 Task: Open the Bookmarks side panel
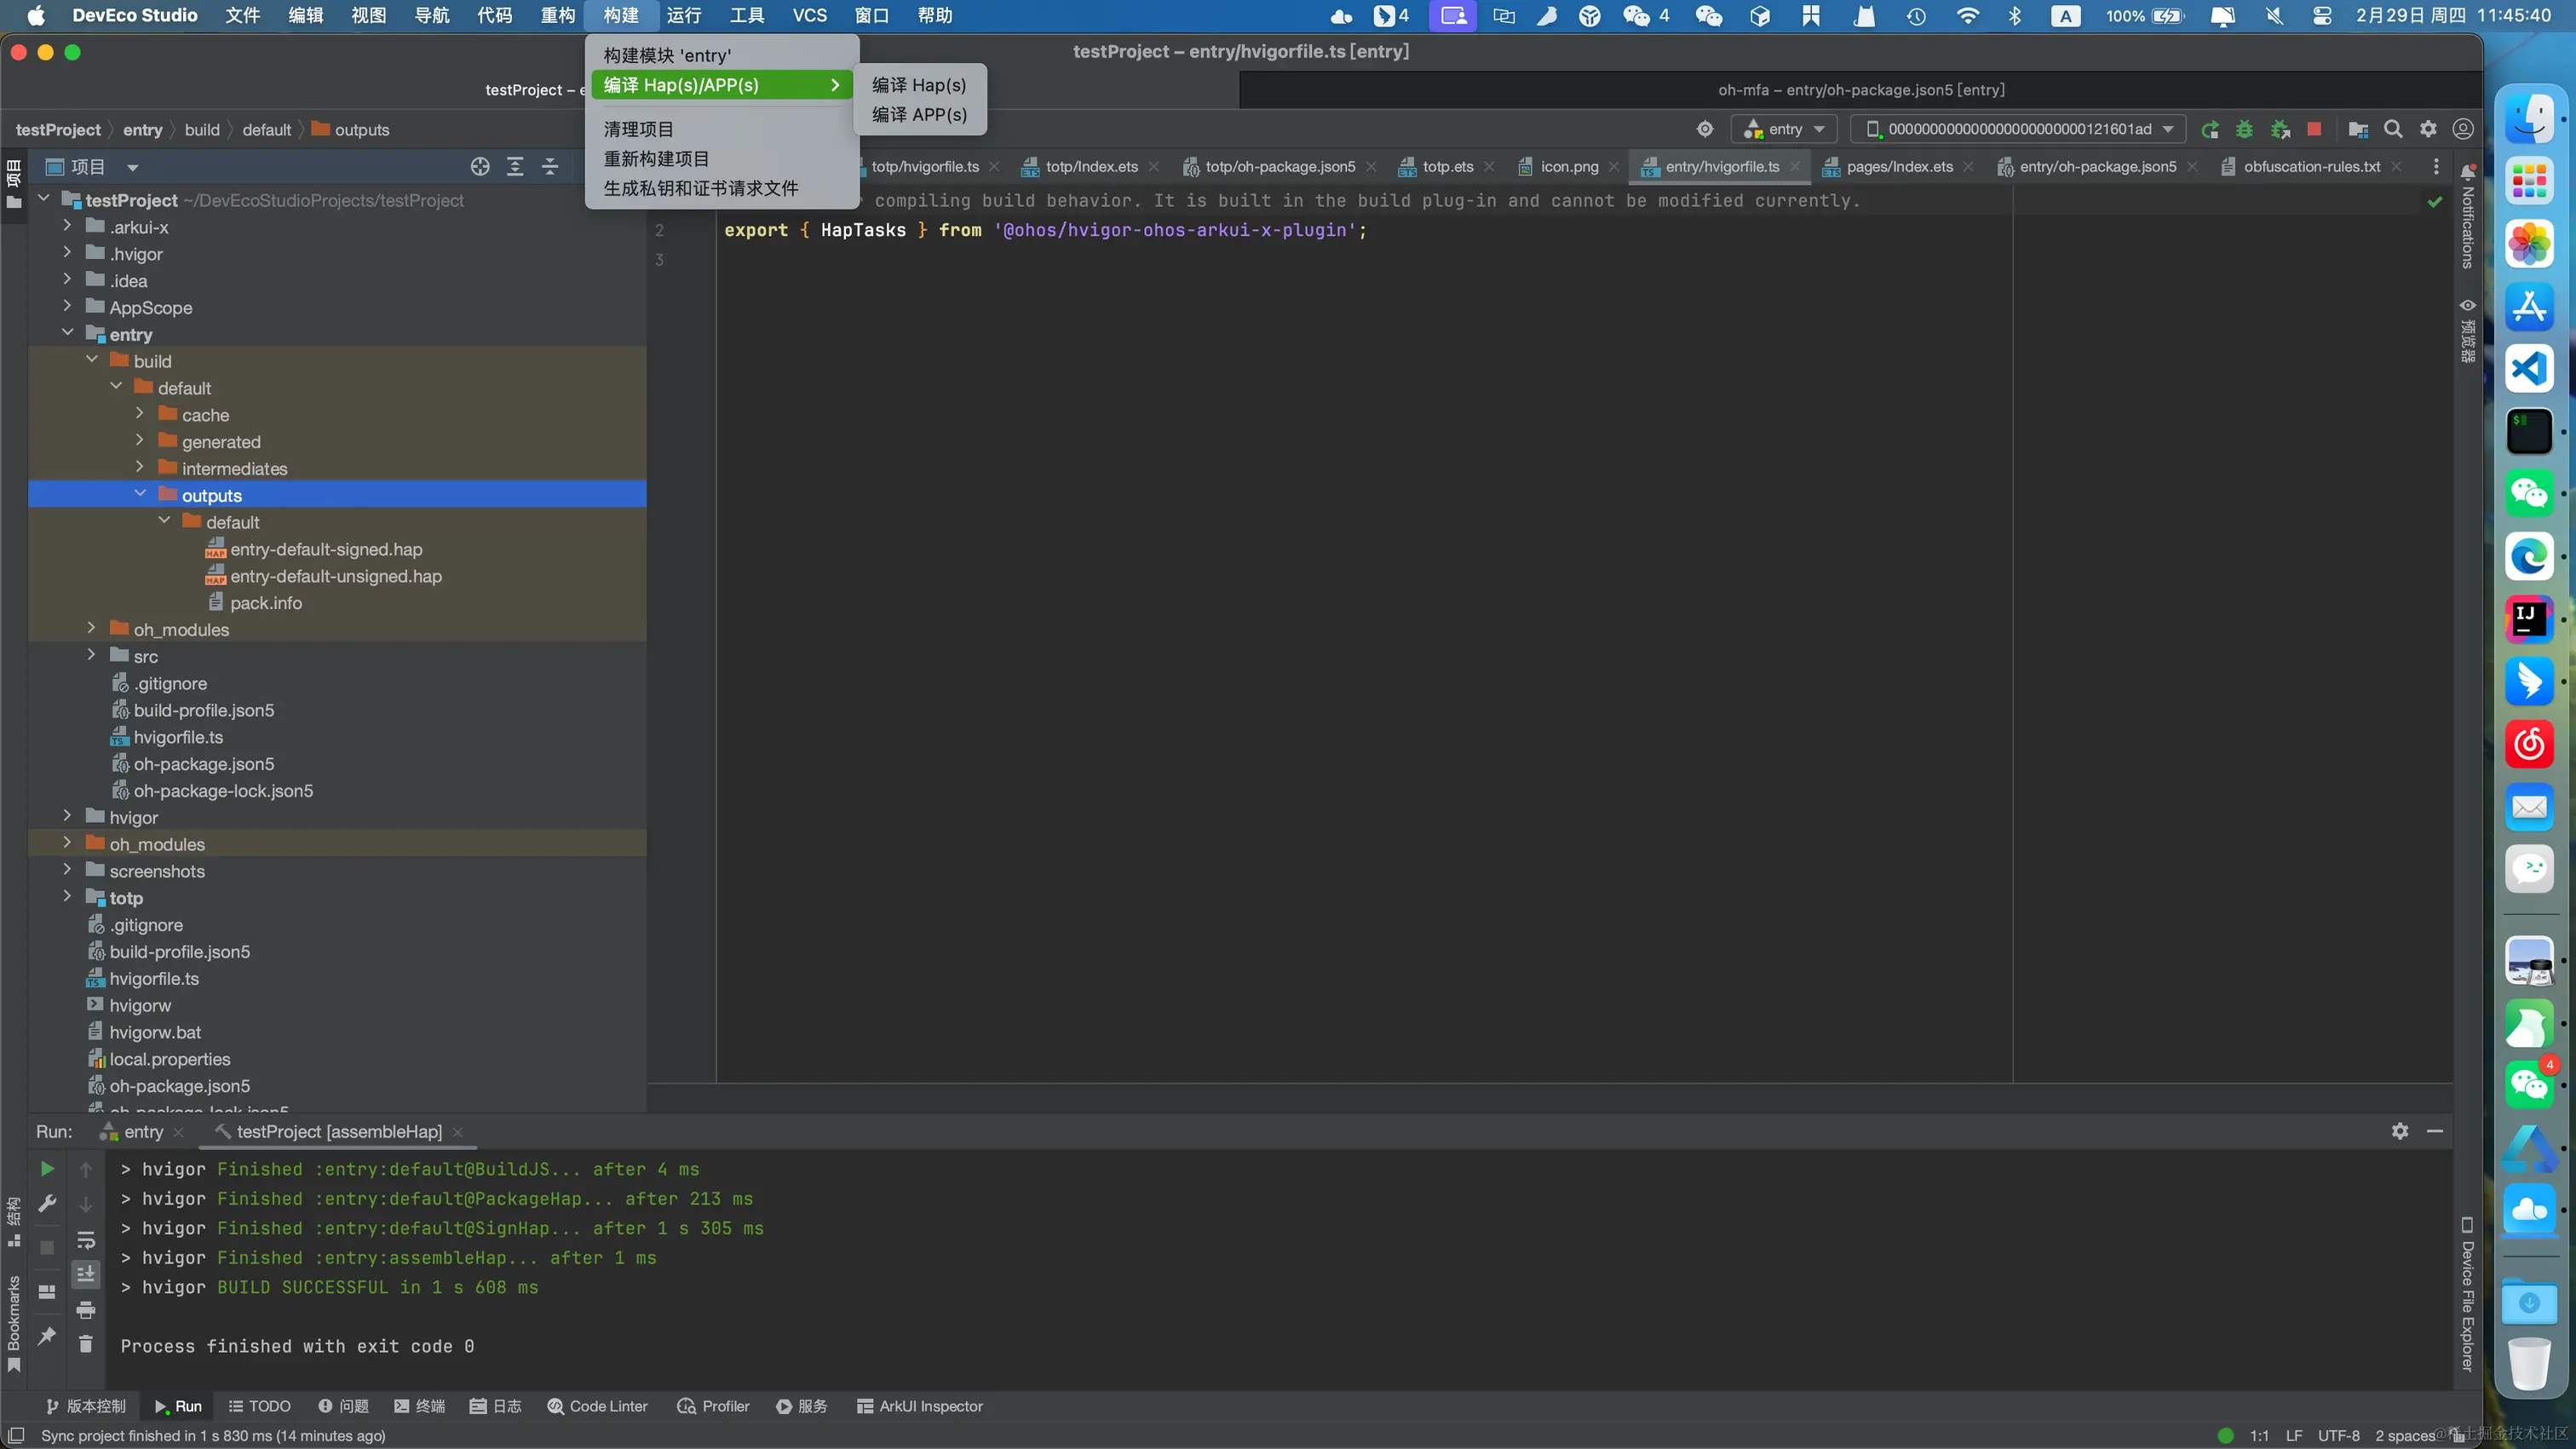tap(14, 1325)
